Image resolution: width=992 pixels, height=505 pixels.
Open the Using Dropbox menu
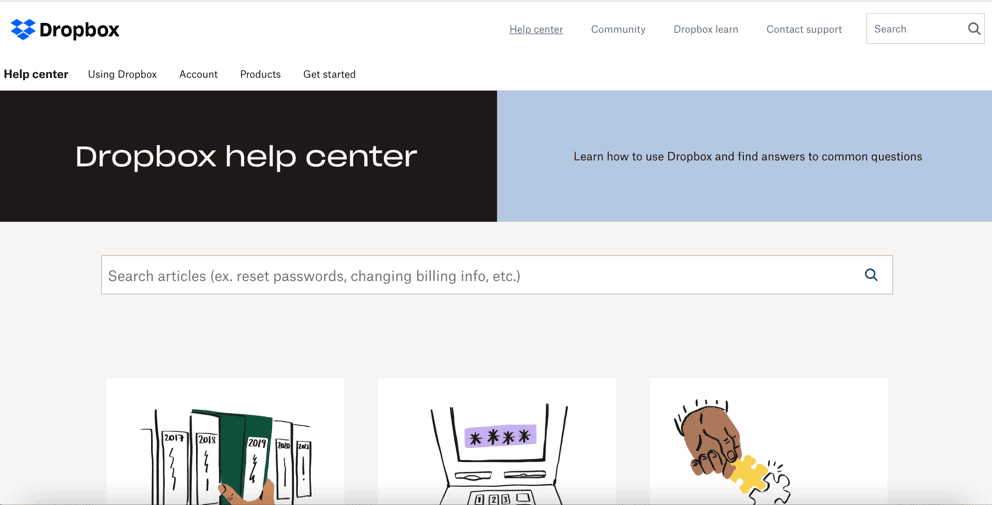click(x=122, y=74)
